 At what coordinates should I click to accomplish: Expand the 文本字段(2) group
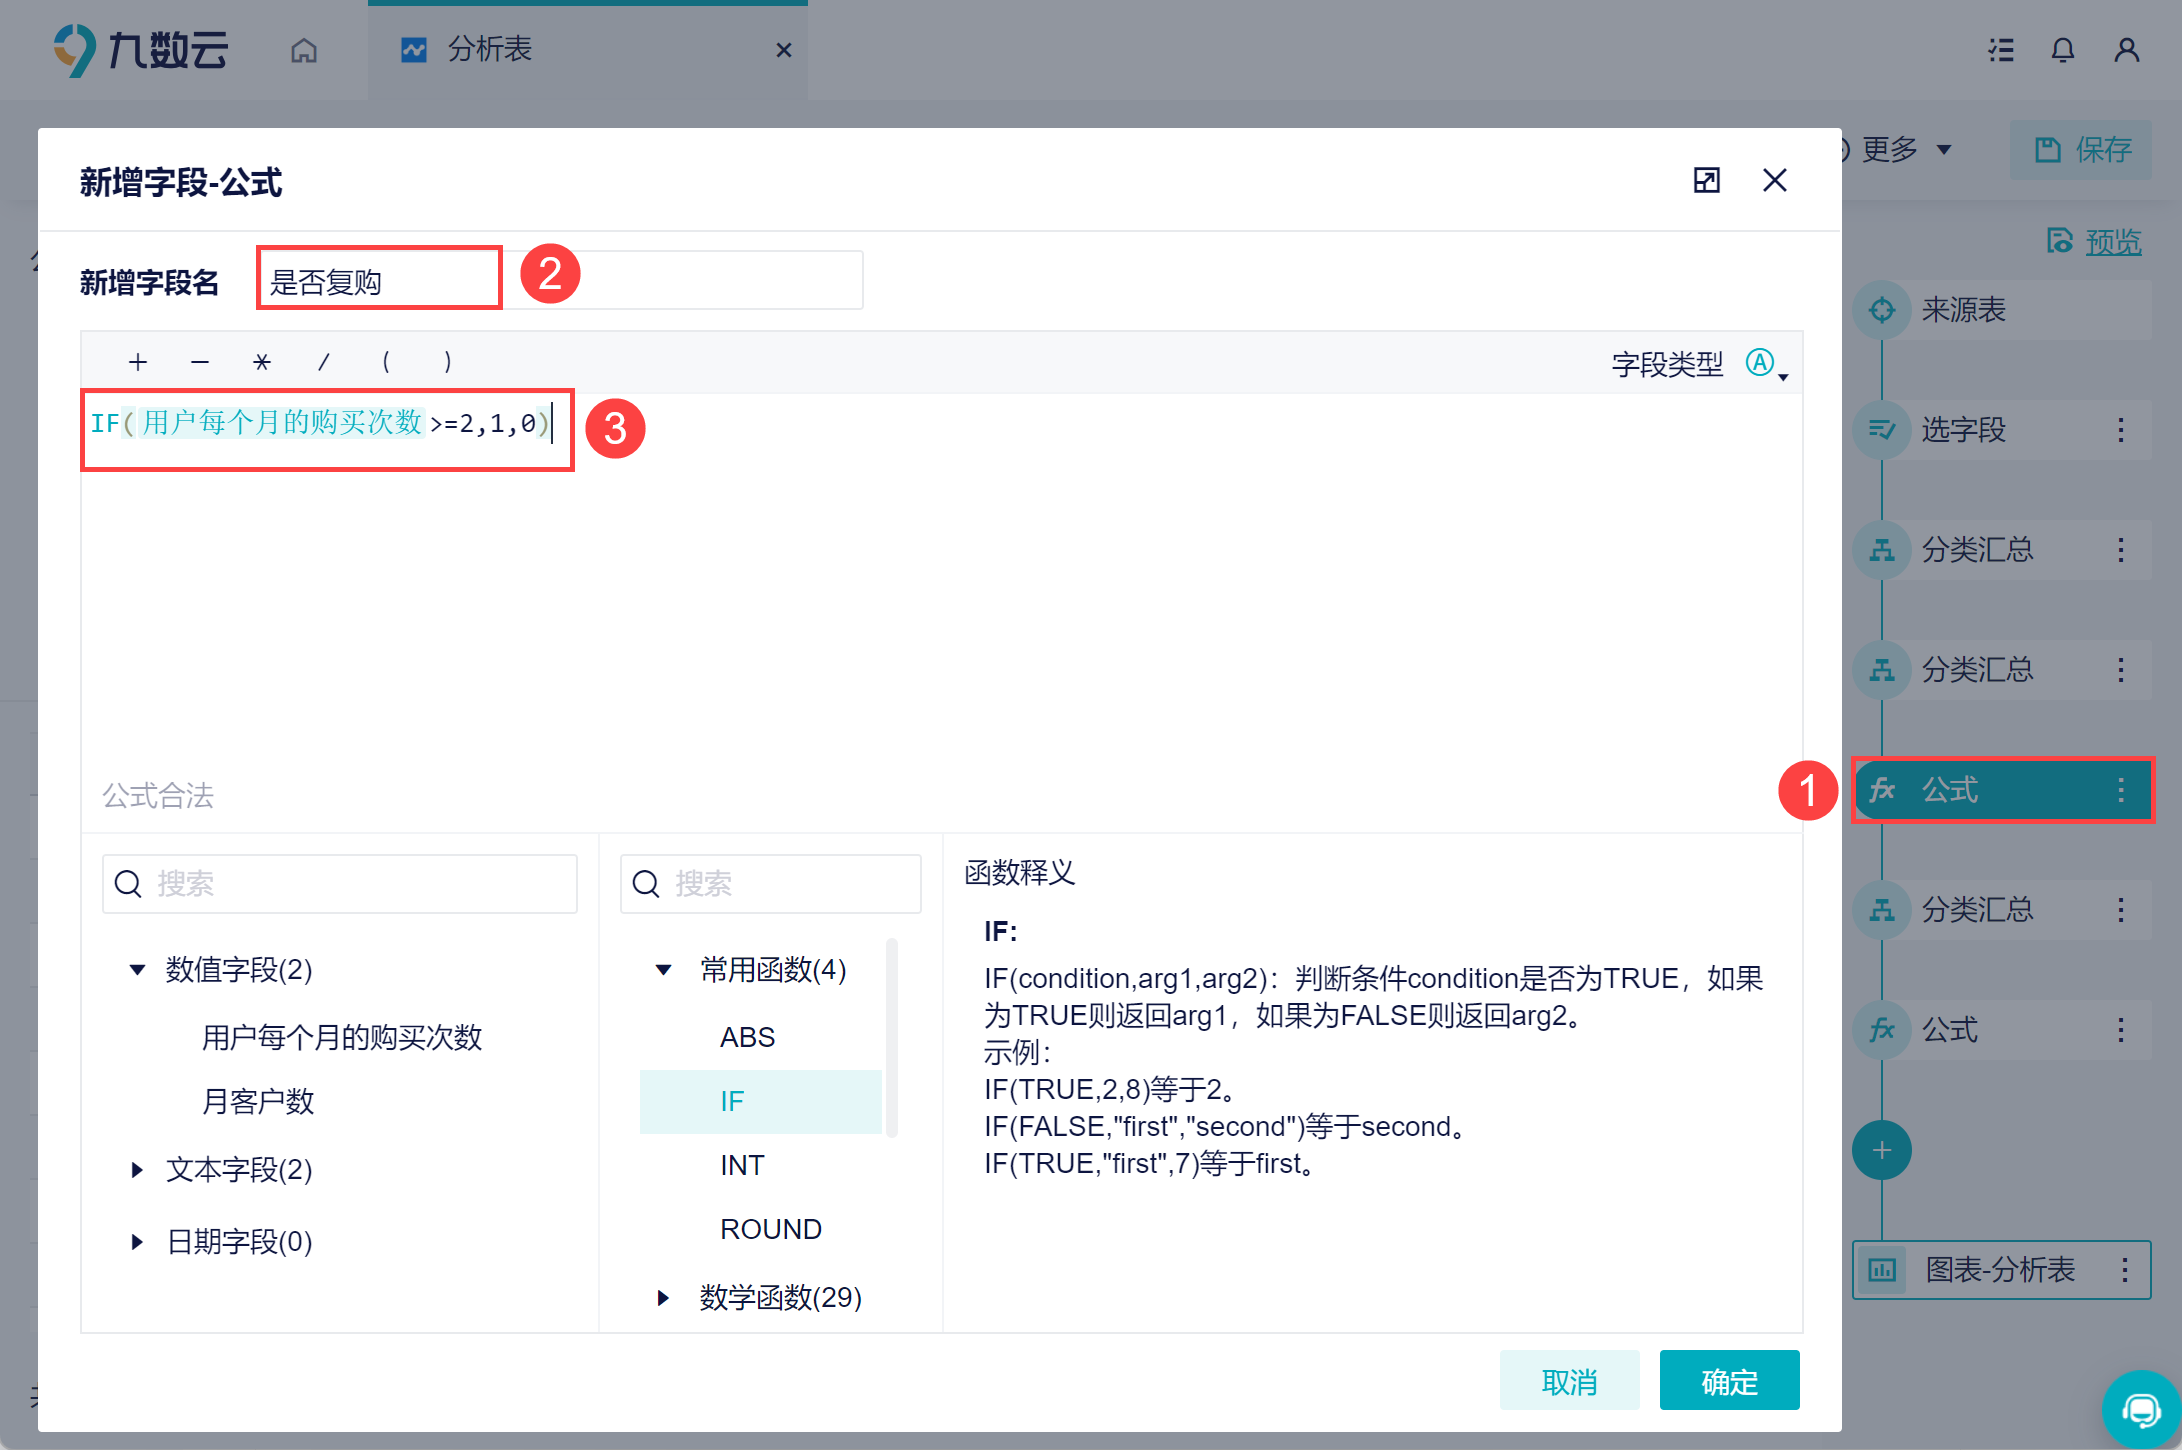point(138,1170)
